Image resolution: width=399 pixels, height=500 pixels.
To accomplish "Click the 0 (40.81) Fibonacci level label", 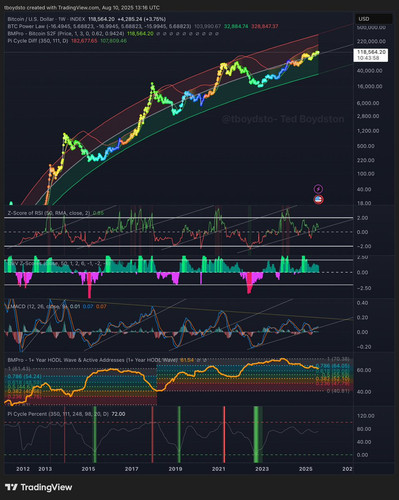I will pos(338,391).
